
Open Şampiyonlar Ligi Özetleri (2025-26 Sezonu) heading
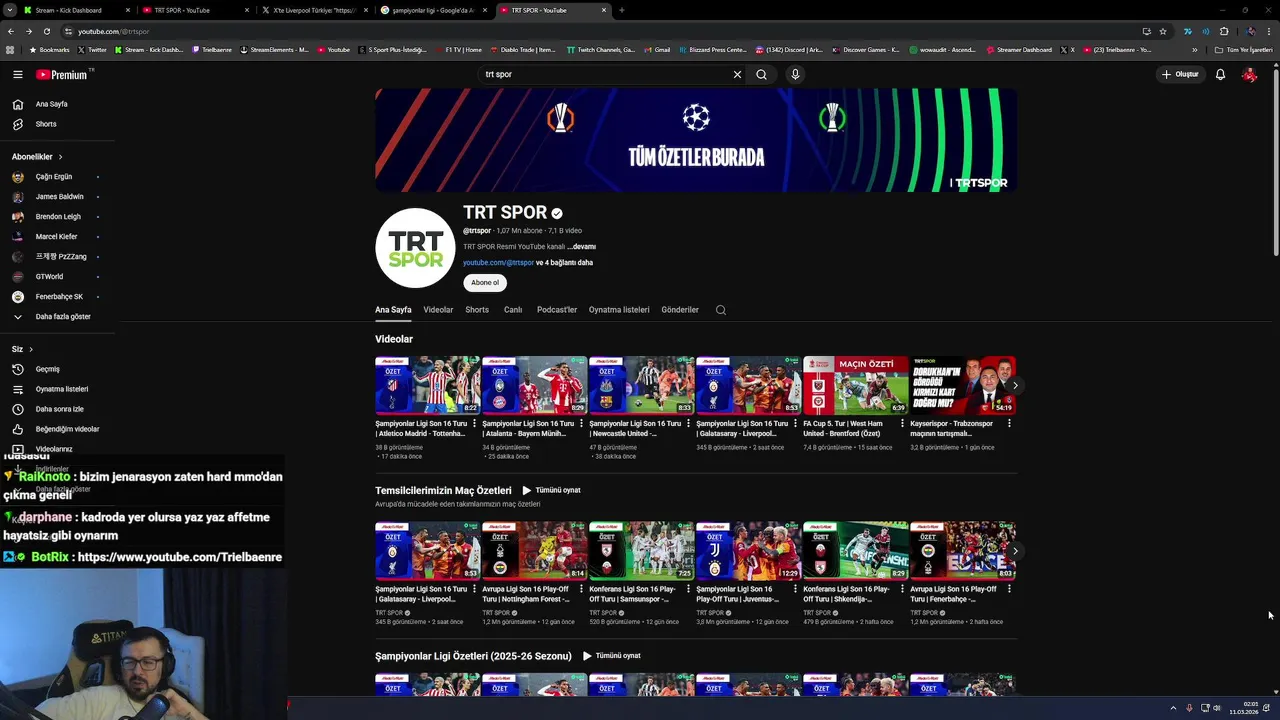click(473, 656)
